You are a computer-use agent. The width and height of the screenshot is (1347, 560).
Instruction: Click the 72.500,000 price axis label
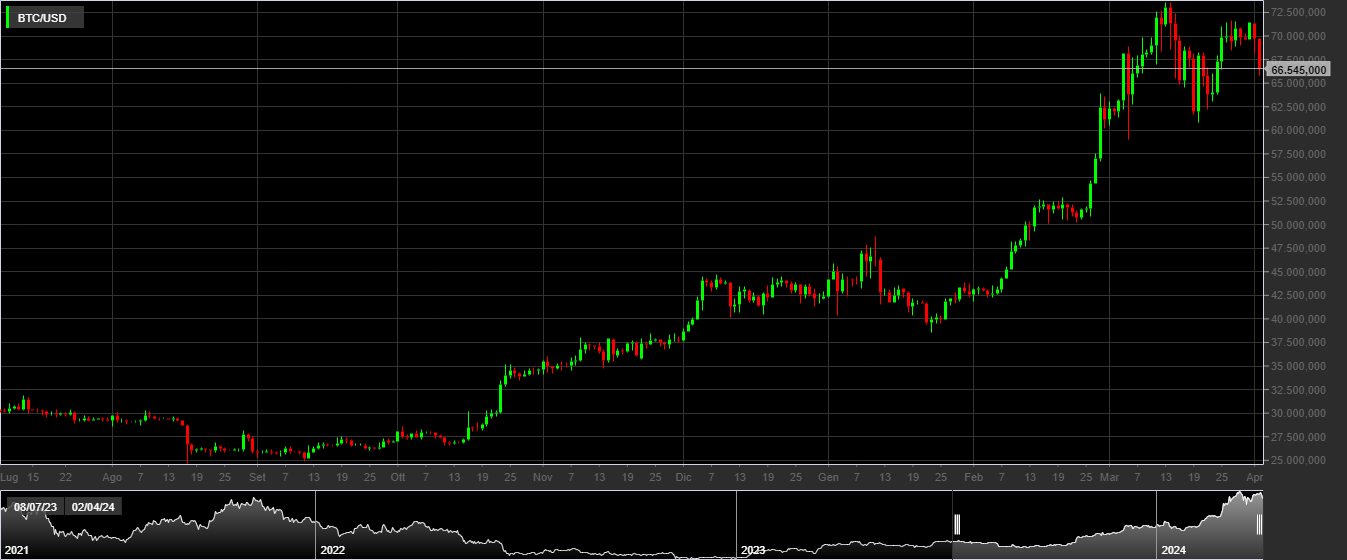[x=1299, y=12]
